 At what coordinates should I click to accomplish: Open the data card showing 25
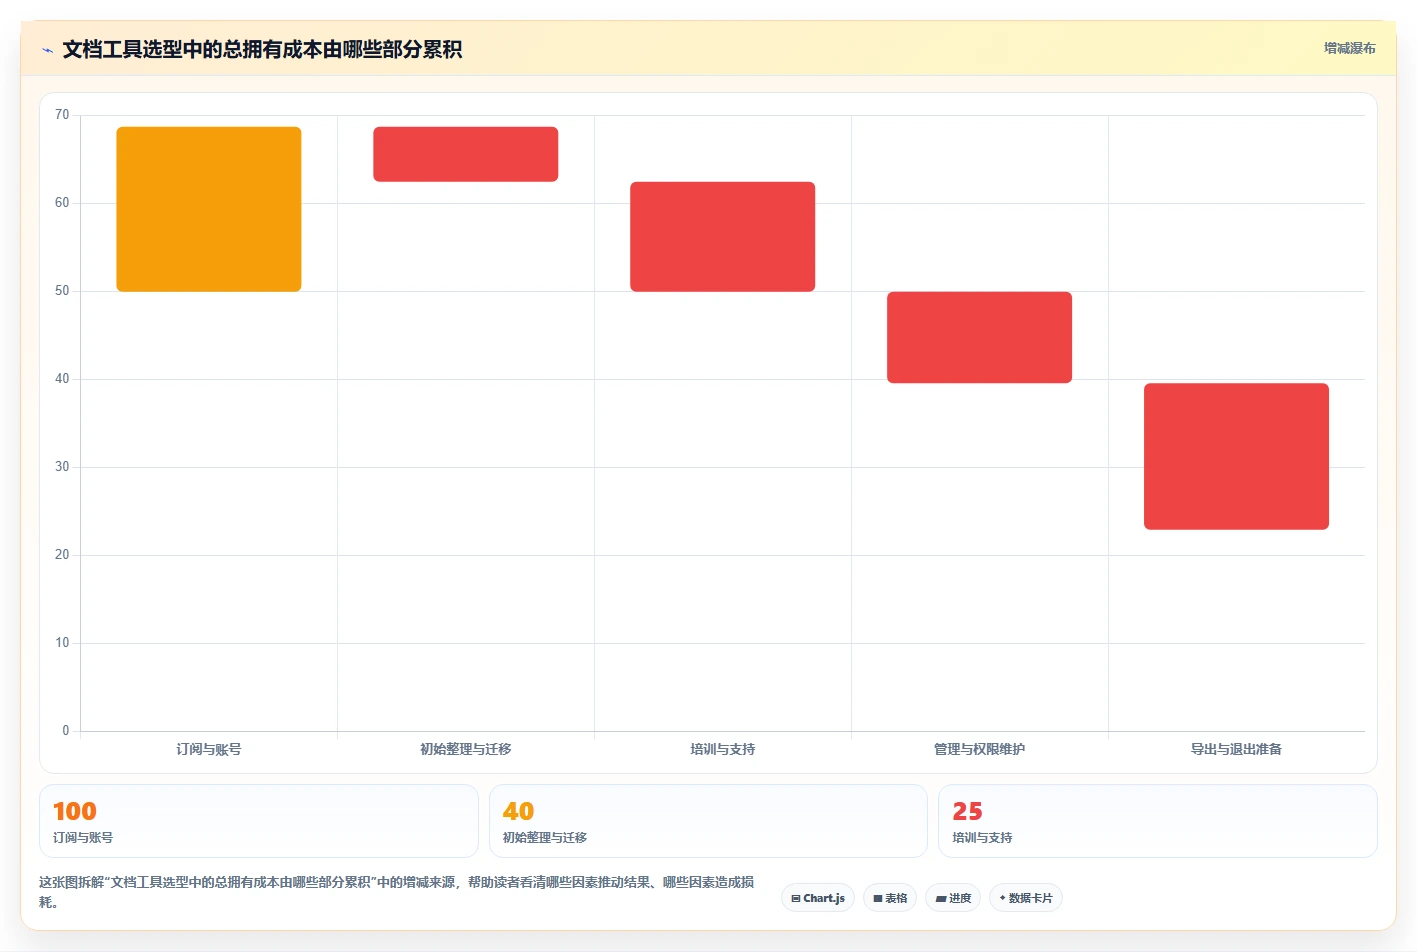click(1158, 821)
